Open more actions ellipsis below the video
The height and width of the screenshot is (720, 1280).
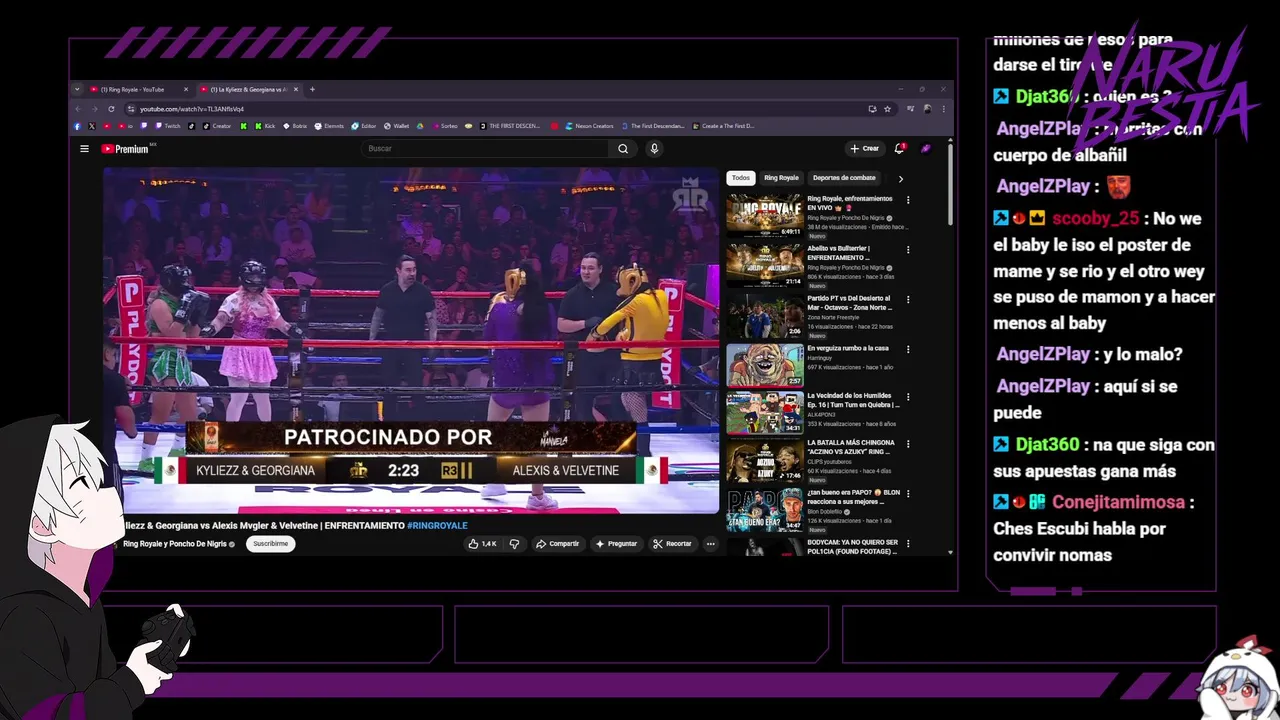pyautogui.click(x=710, y=544)
